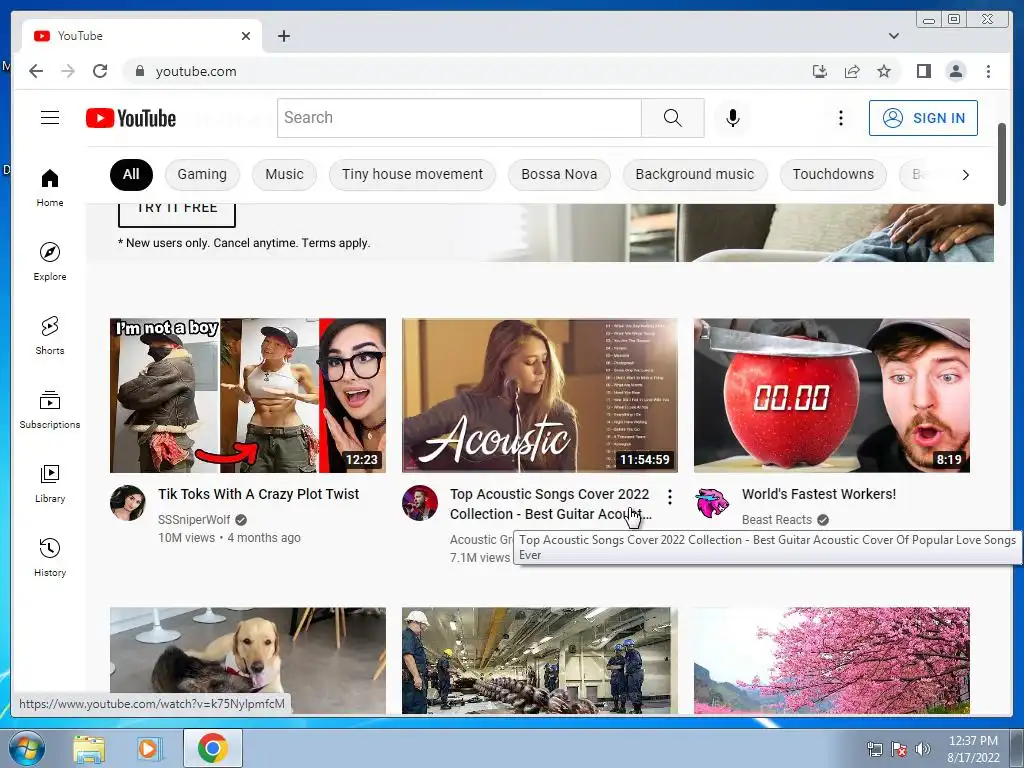
Task: Play the workers with chain thumbnail video
Action: coord(539,660)
